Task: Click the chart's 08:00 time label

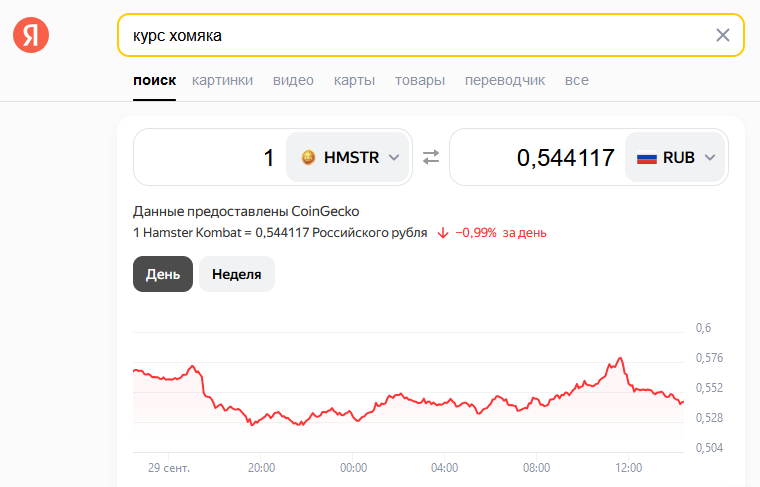Action: pos(537,468)
